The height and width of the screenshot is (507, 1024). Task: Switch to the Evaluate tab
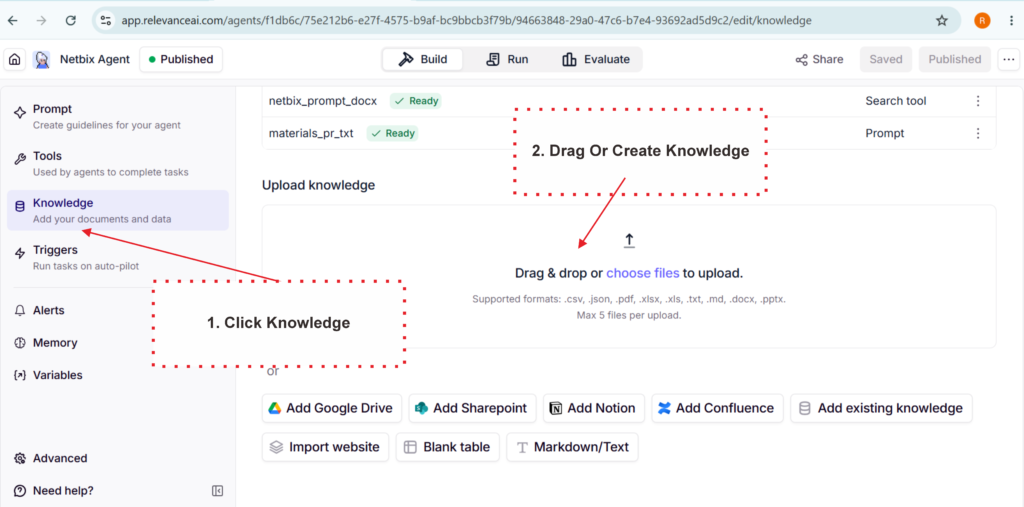coord(596,59)
